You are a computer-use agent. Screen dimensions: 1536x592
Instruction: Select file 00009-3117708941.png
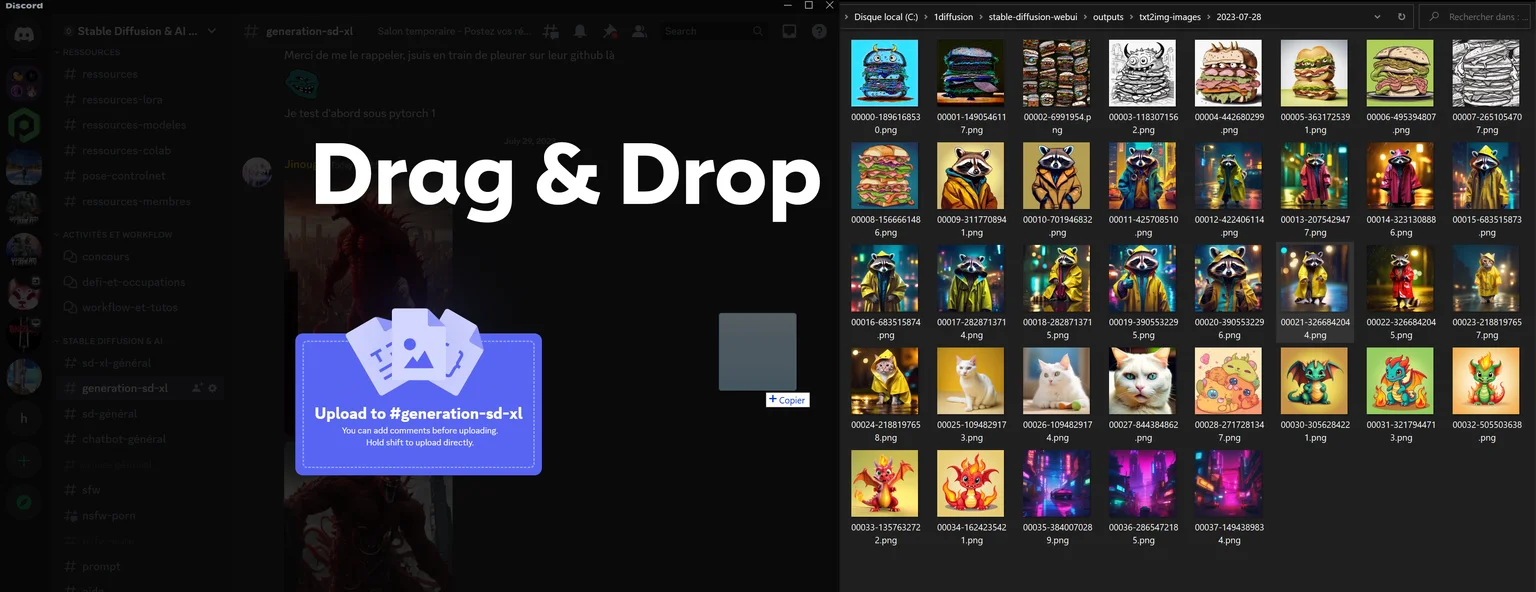coord(971,189)
